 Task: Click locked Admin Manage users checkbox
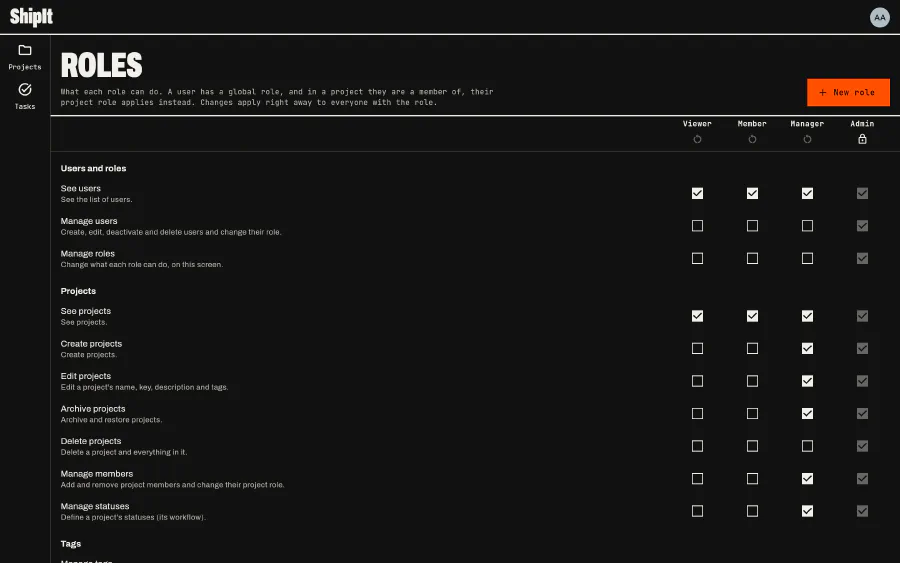pyautogui.click(x=862, y=226)
